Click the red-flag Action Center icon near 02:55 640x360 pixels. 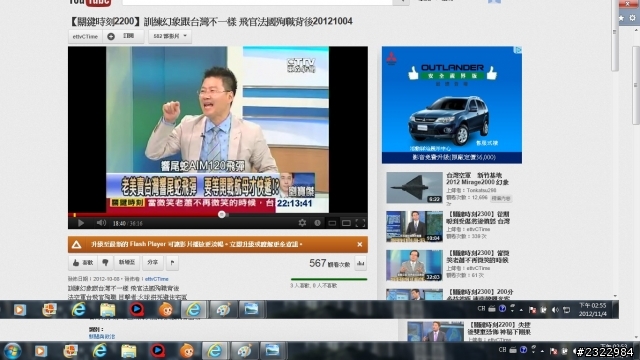click(x=532, y=310)
